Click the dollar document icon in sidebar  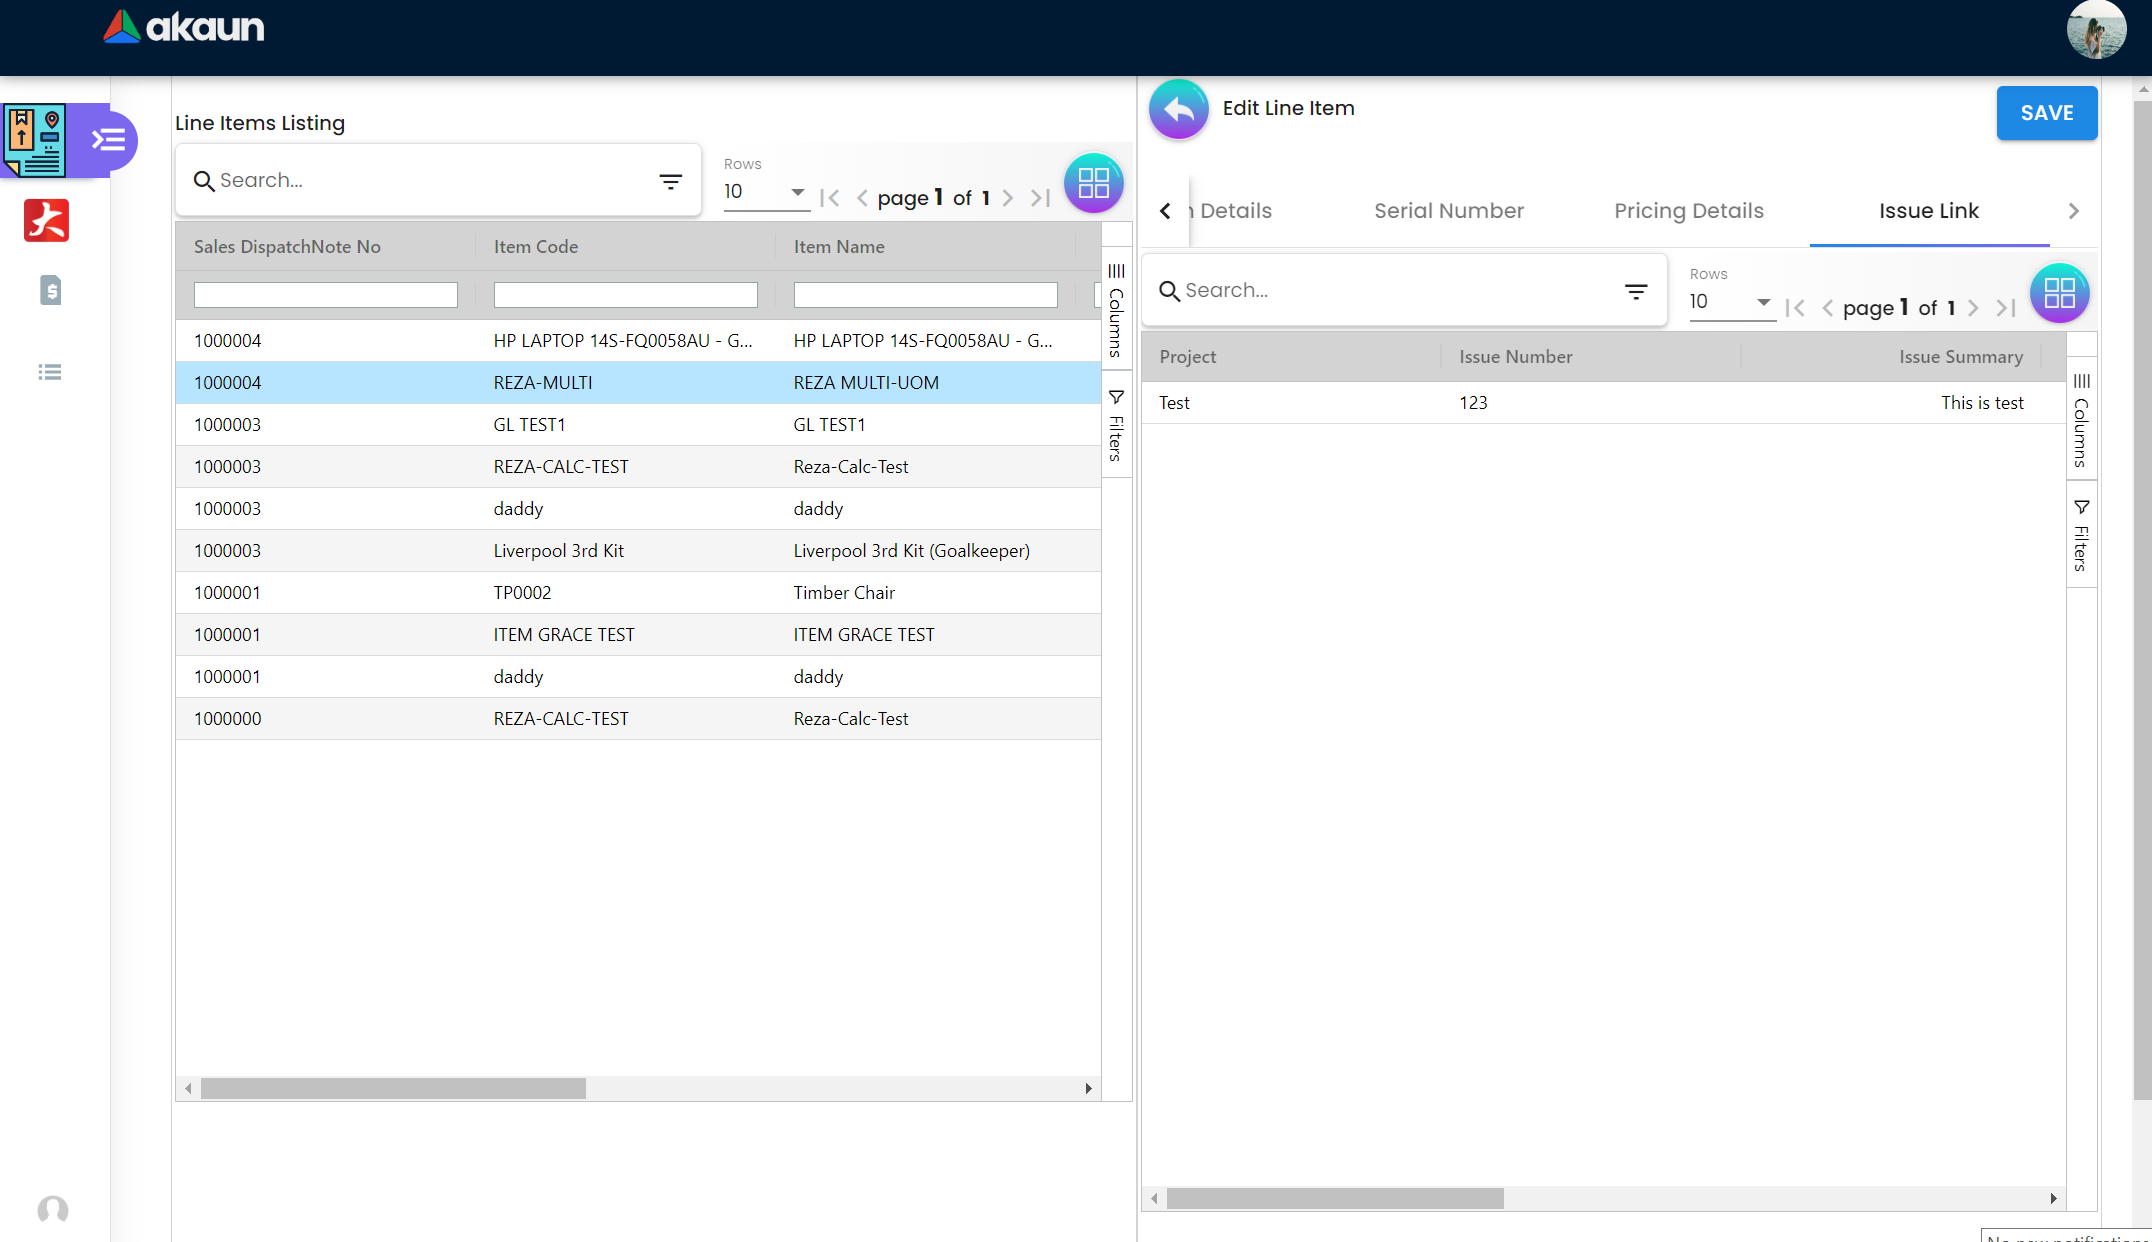pos(50,291)
